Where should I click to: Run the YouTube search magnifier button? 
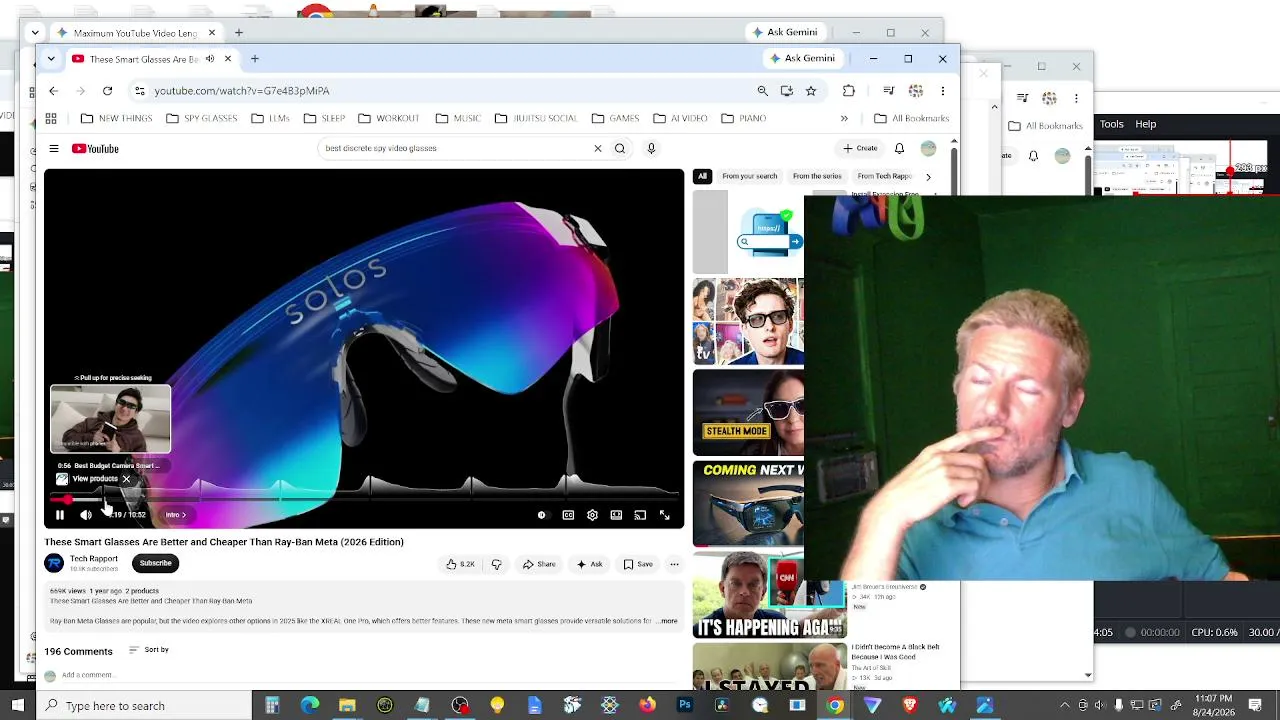[620, 148]
